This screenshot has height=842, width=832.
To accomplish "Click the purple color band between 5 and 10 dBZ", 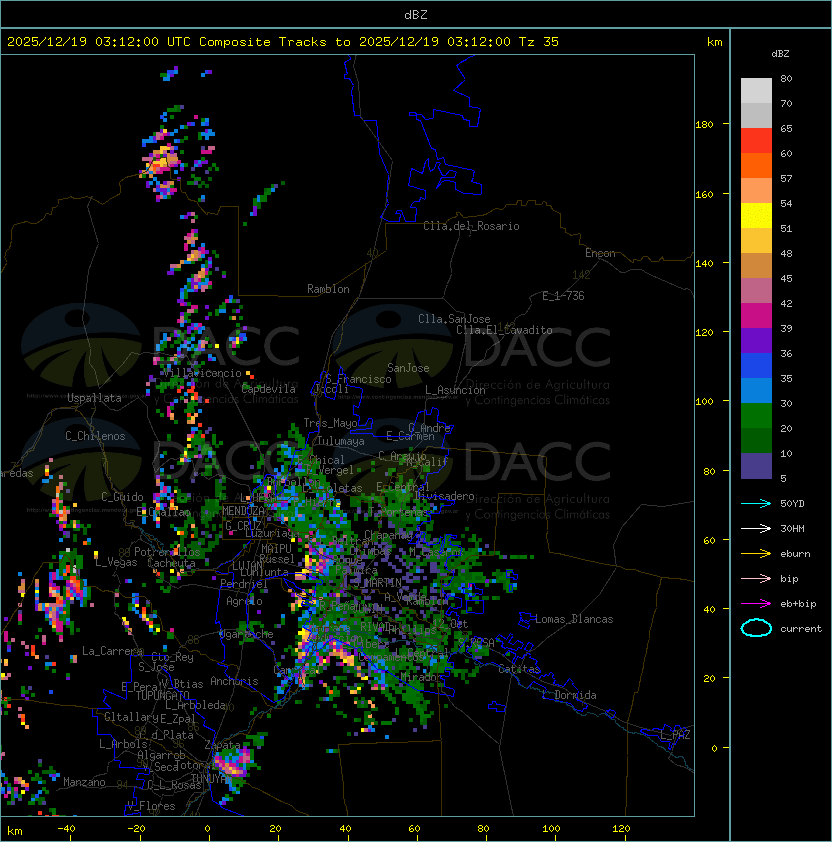I will (756, 466).
